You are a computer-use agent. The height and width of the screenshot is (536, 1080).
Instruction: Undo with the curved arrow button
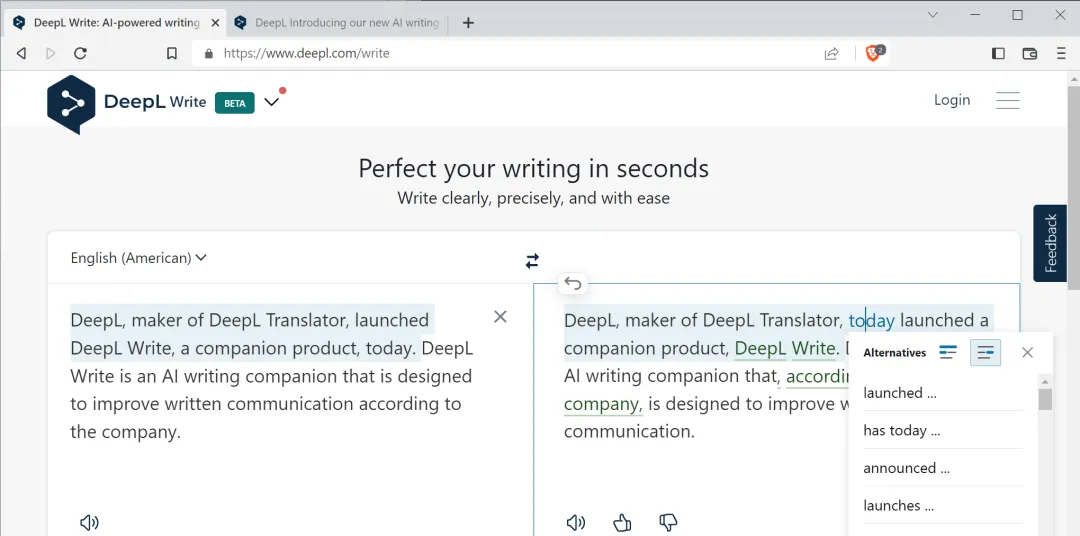point(572,282)
